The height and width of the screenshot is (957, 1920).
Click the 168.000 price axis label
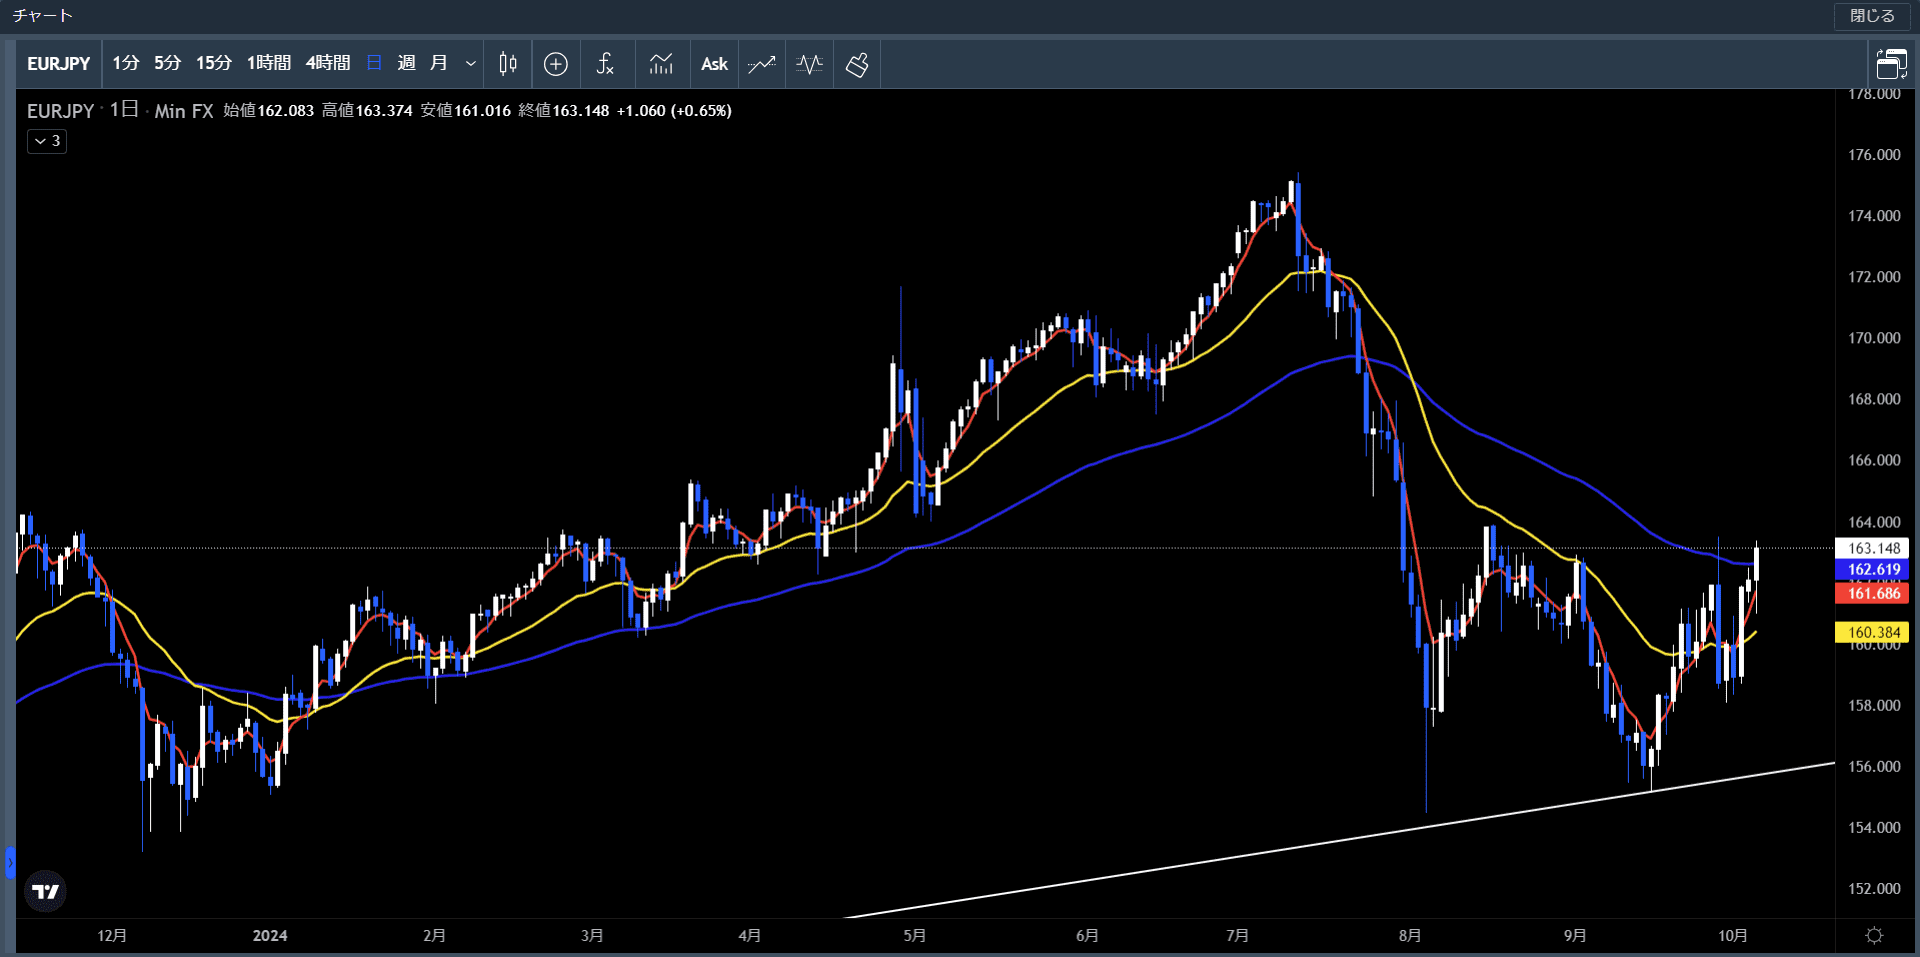point(1874,399)
